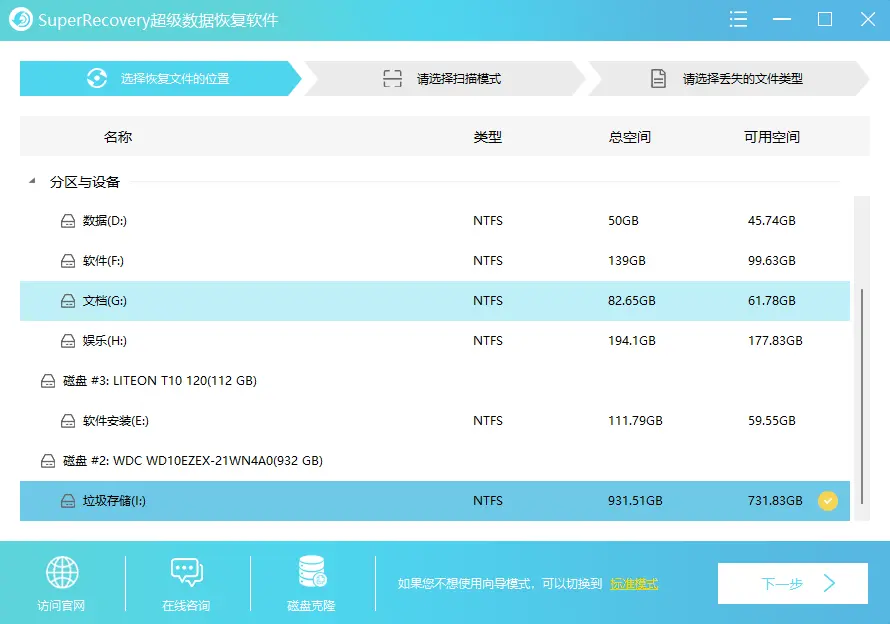This screenshot has height=624, width=890.
Task: Open the title bar menu list icon
Action: click(738, 19)
